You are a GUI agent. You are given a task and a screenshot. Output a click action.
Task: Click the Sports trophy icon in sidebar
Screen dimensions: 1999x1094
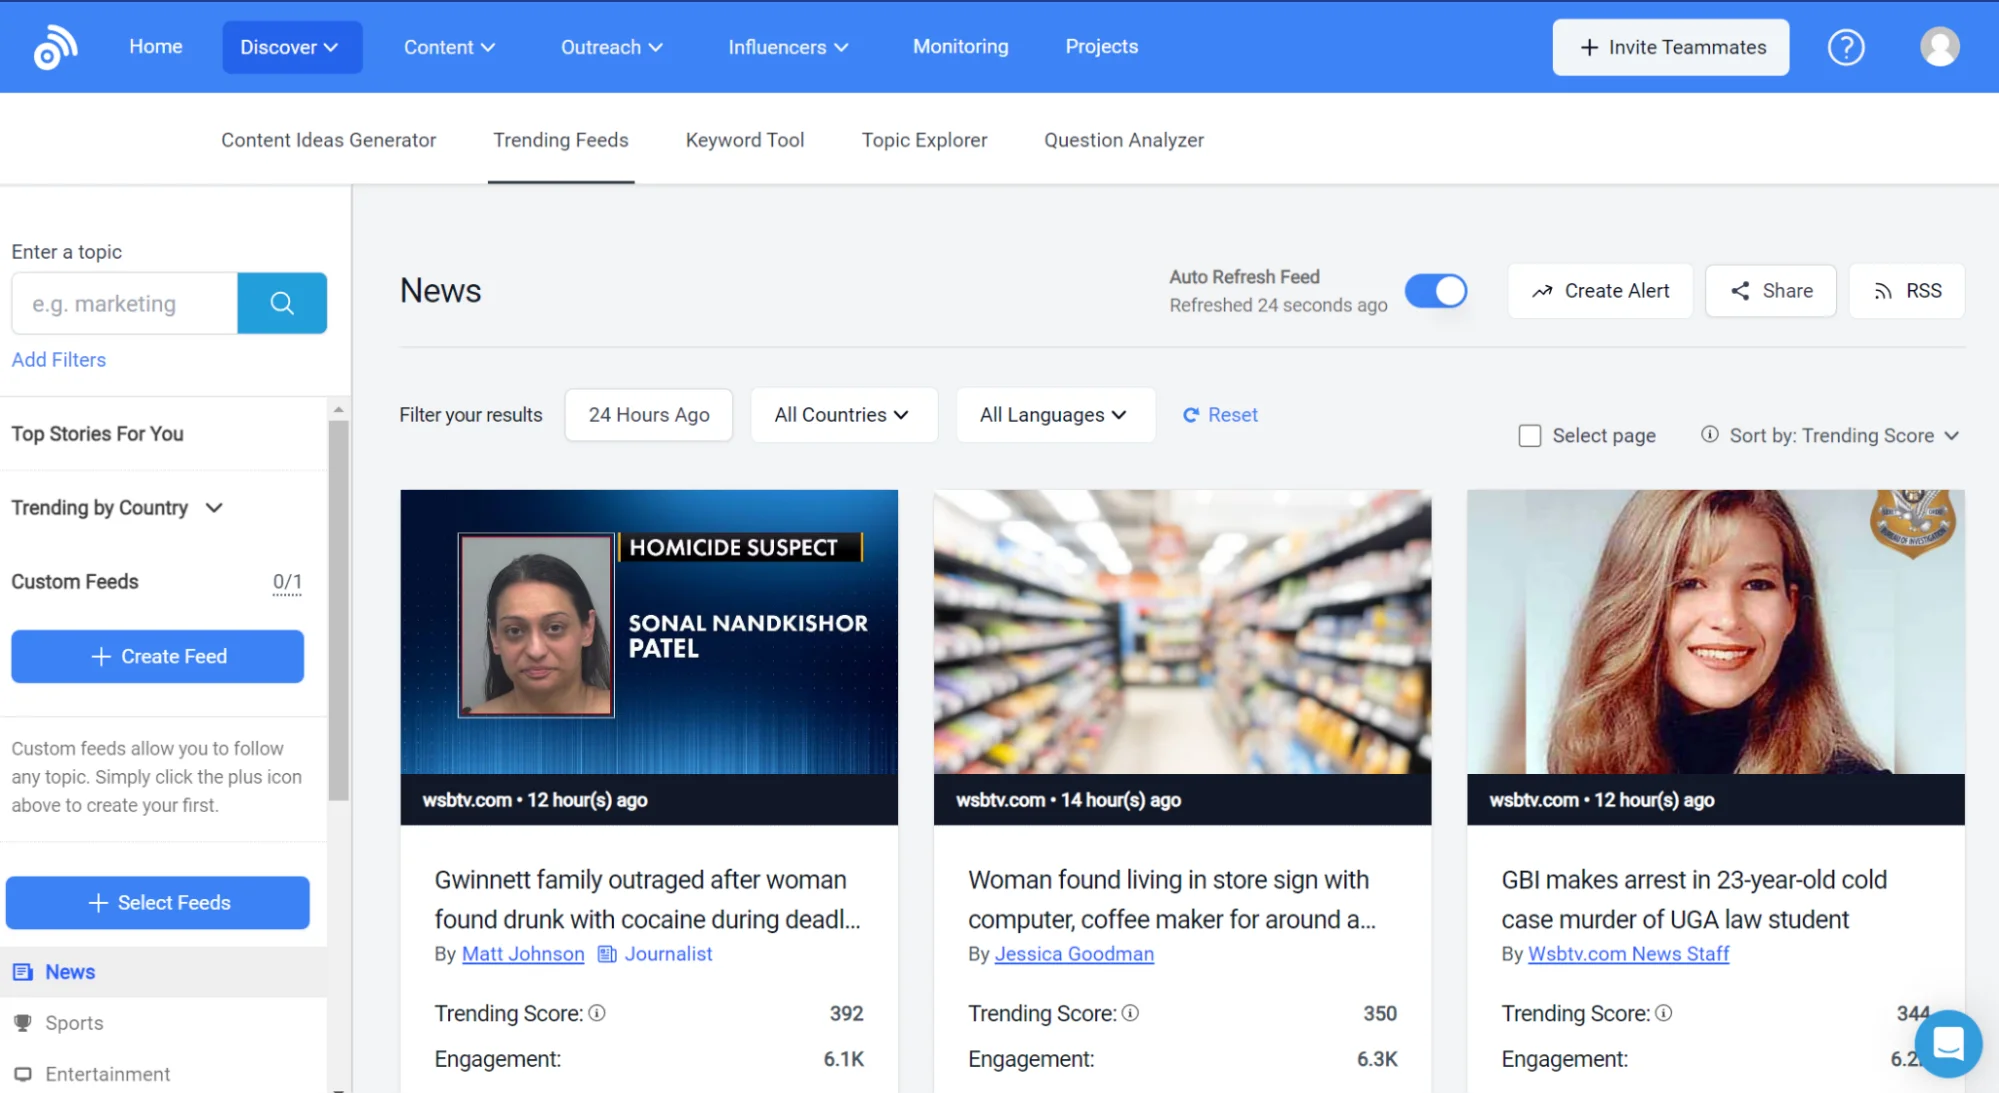click(22, 1023)
